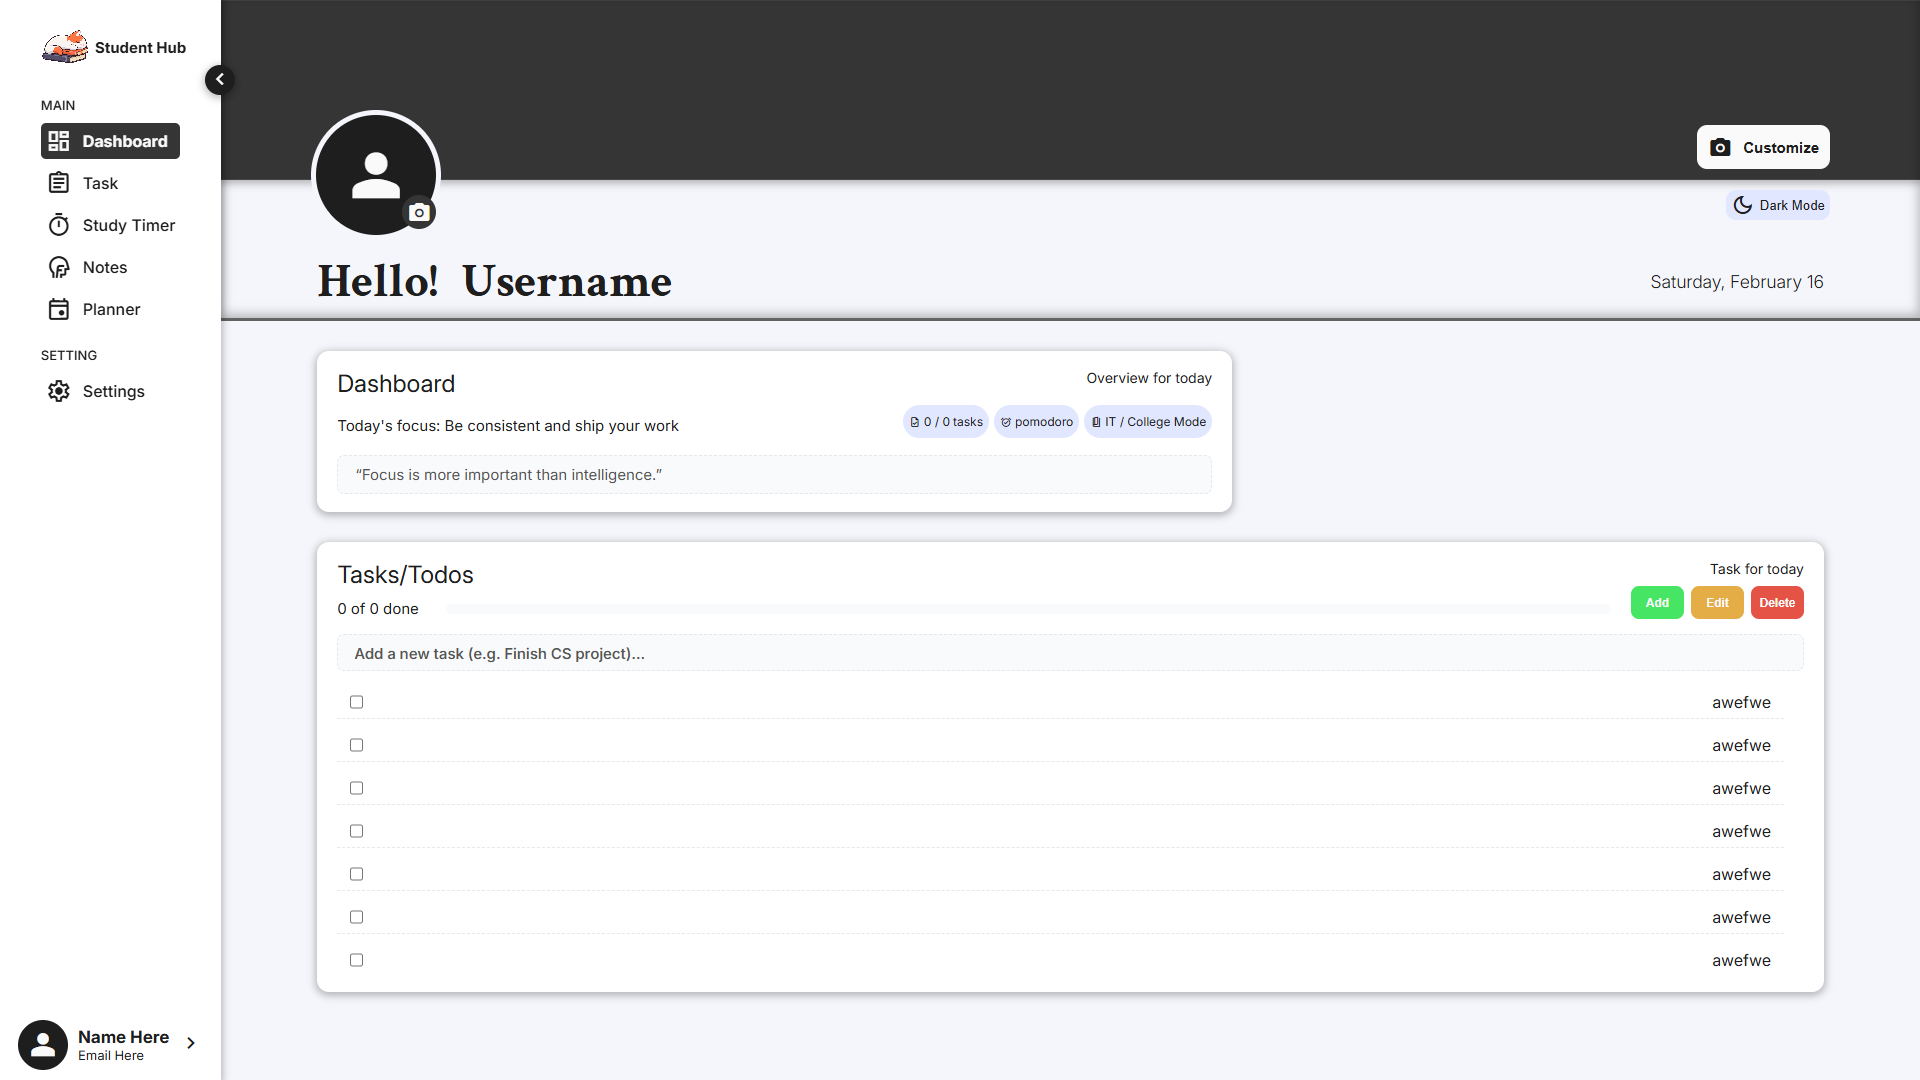This screenshot has width=1920, height=1080.
Task: Toggle Dark Mode
Action: click(1778, 205)
